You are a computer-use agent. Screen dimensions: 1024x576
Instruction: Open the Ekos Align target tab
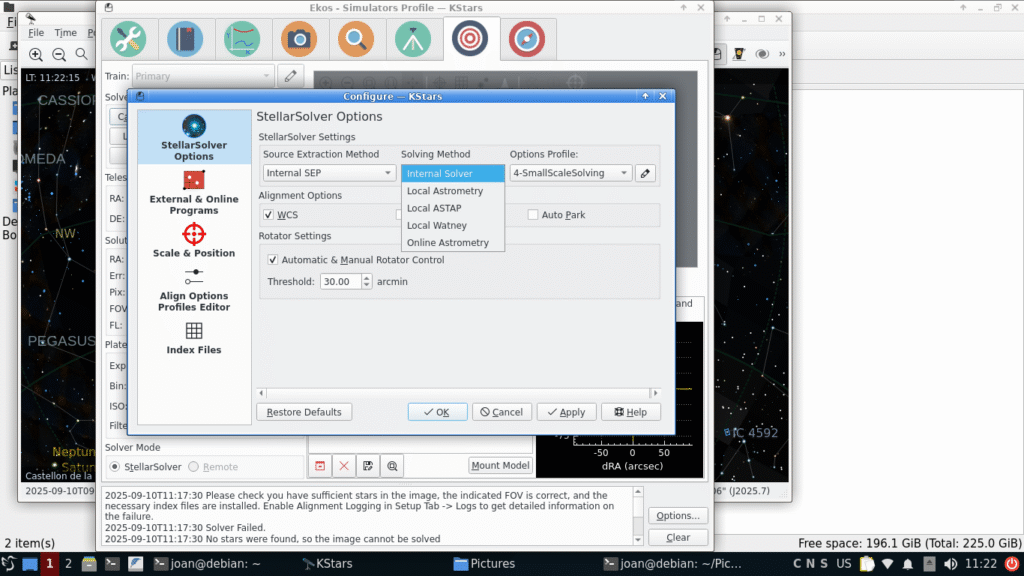click(470, 39)
